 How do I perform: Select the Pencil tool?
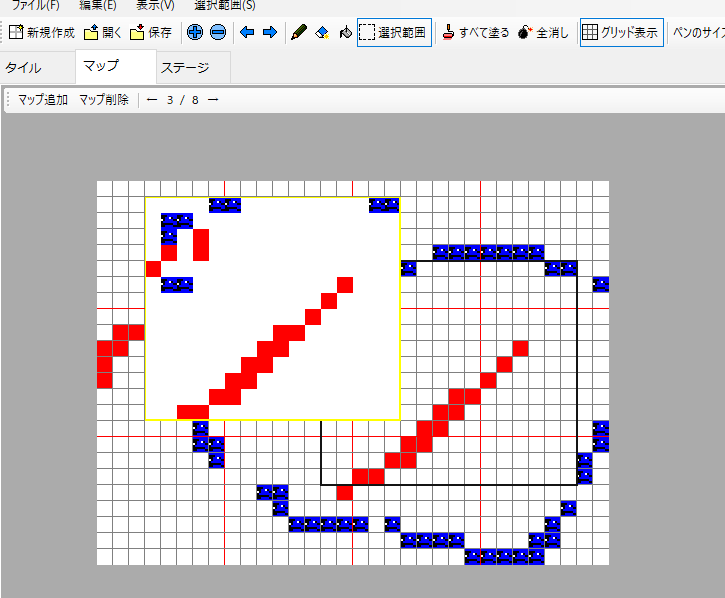tap(299, 32)
